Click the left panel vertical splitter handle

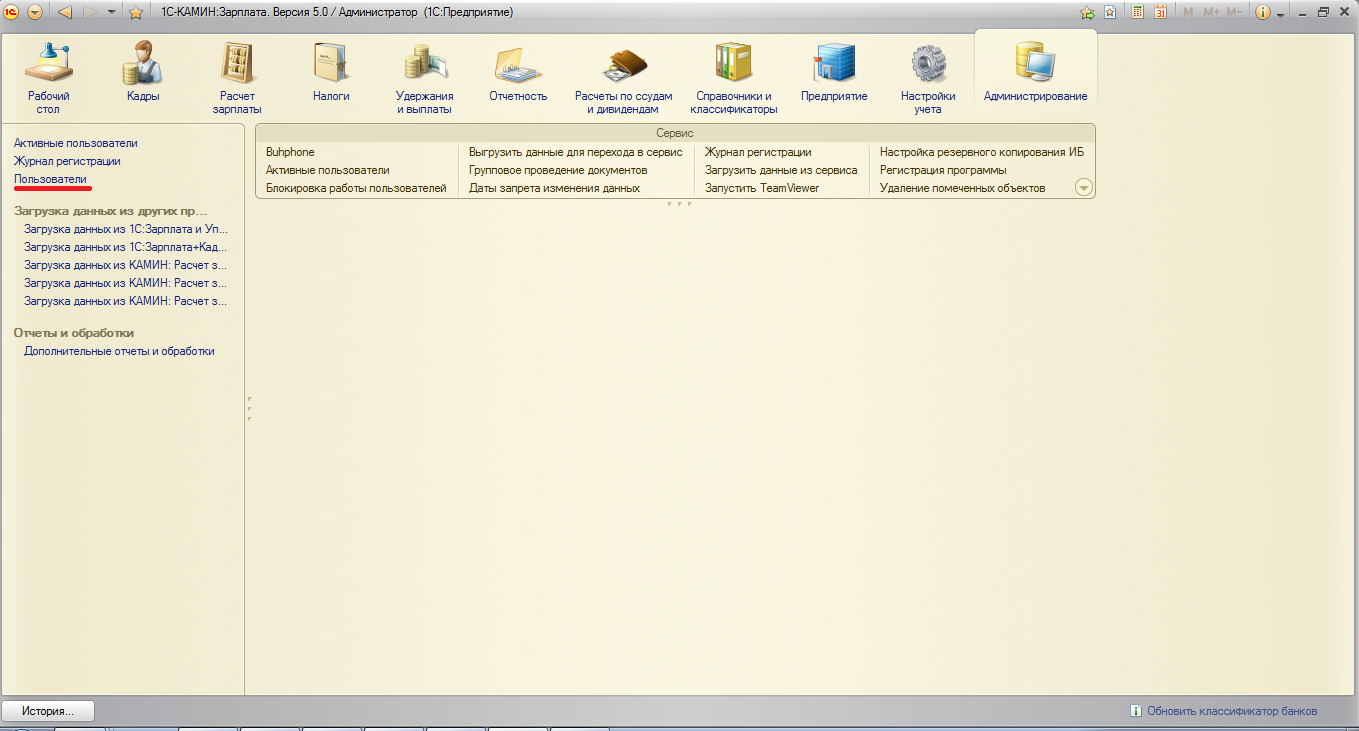point(248,409)
